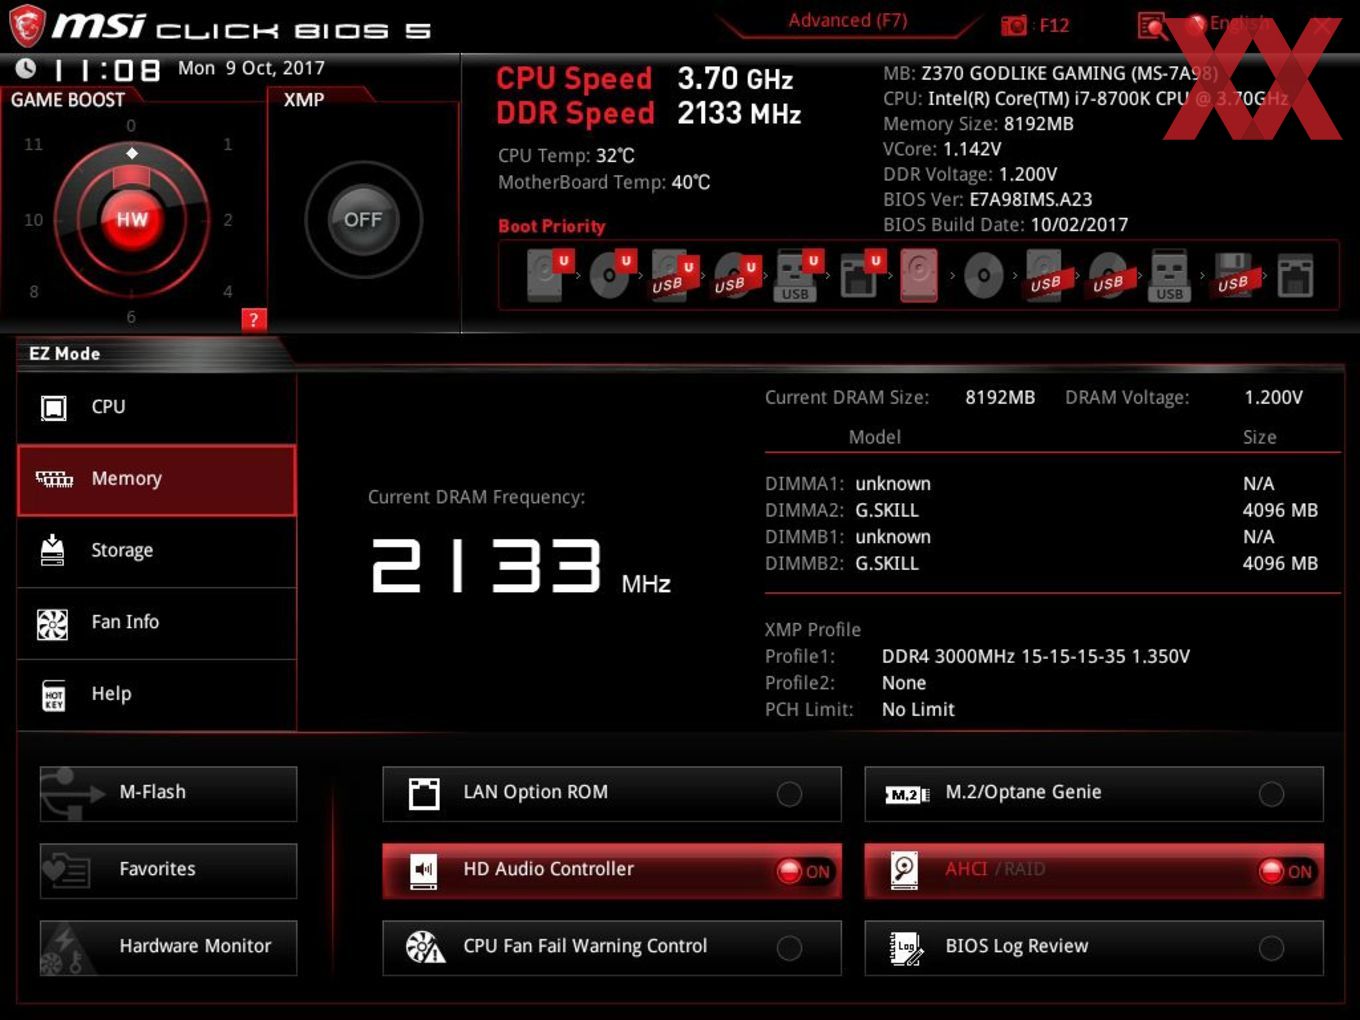1360x1020 pixels.
Task: Open the Help section
Action: coord(157,695)
